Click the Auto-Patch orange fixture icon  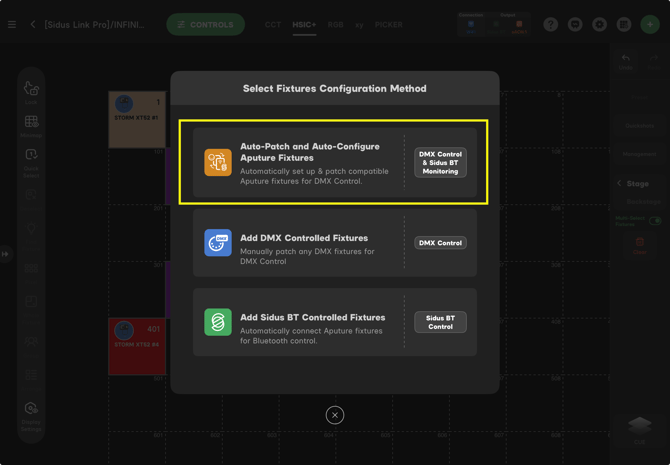coord(217,162)
